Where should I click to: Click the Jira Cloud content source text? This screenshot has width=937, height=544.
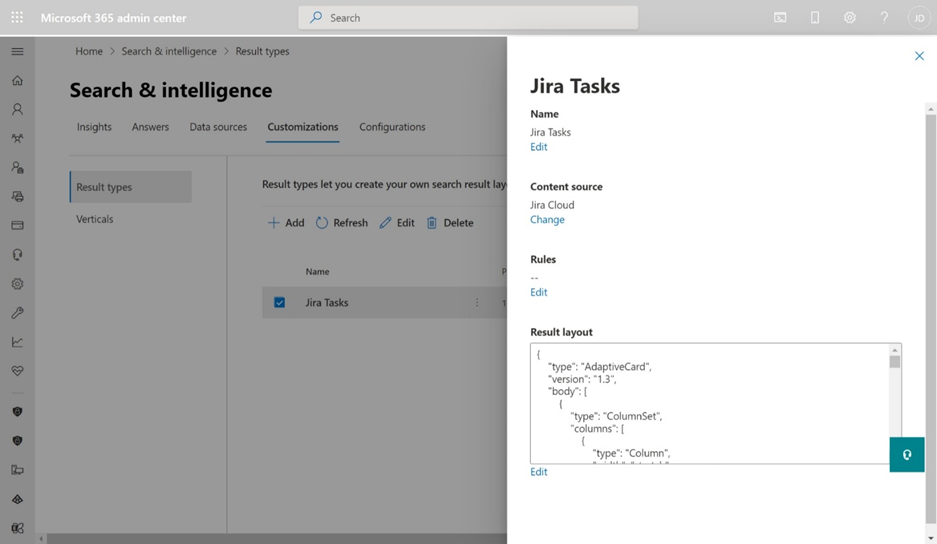(552, 204)
